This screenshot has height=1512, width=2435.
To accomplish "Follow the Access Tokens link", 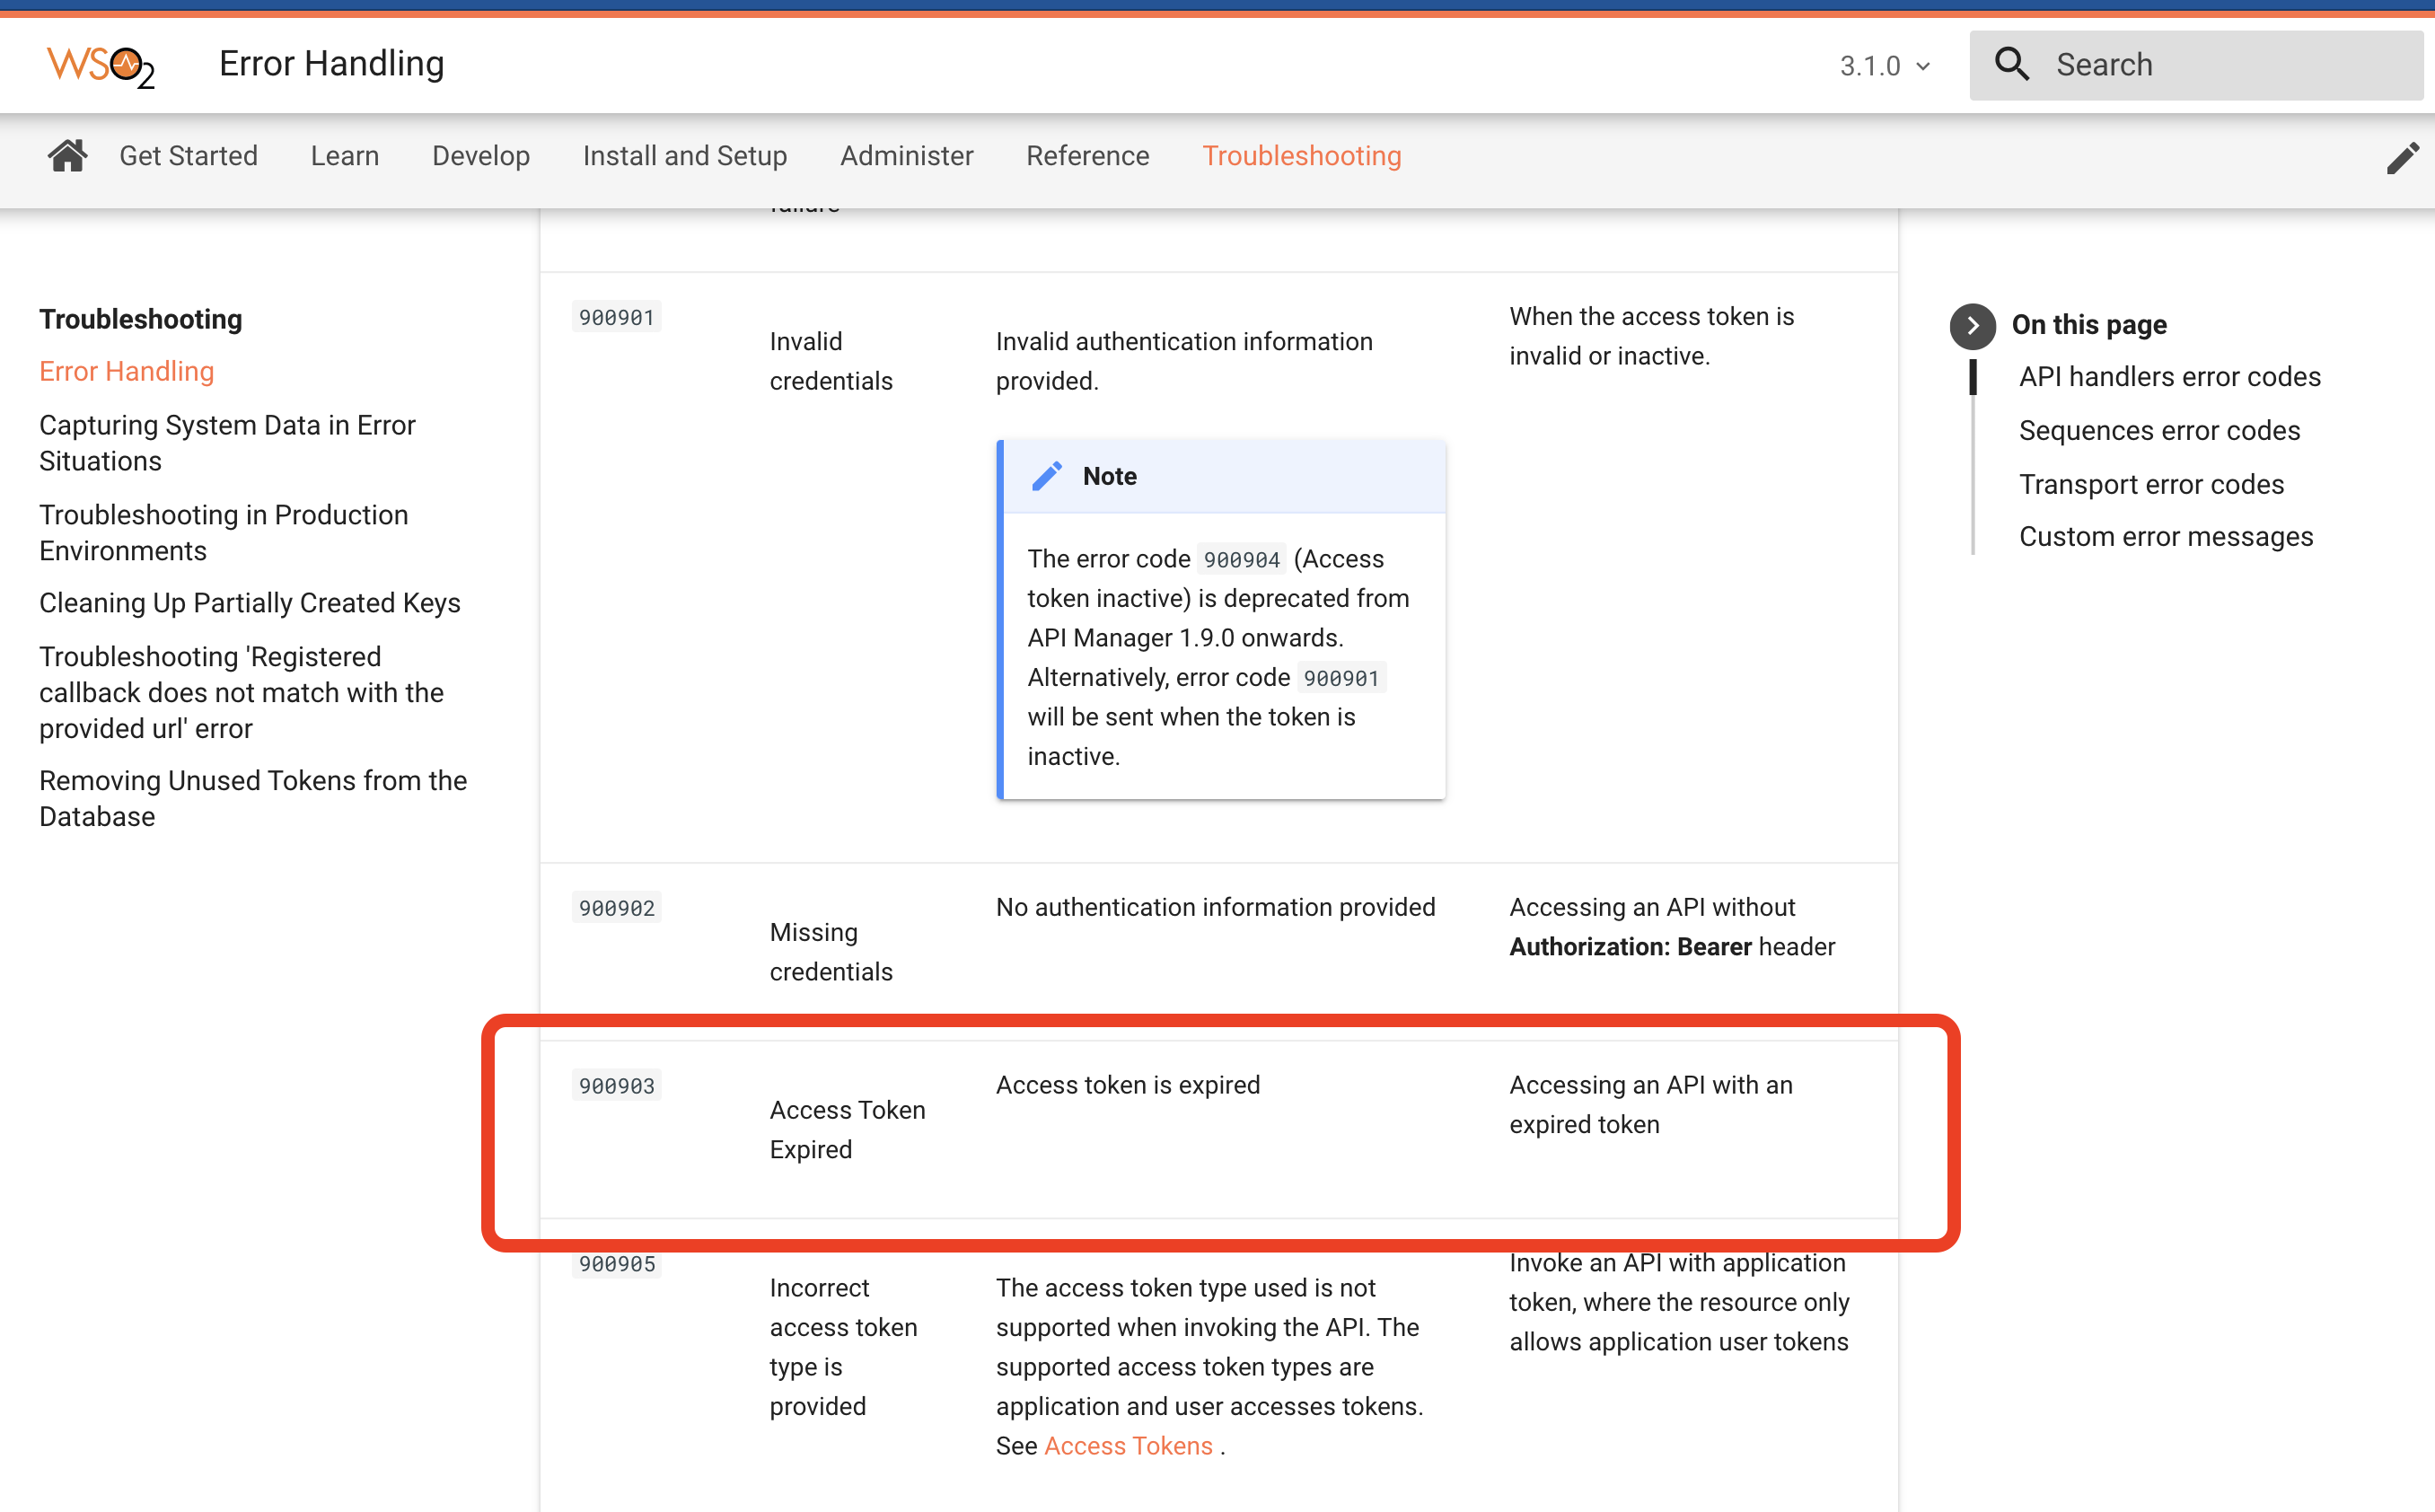I will click(x=1128, y=1446).
